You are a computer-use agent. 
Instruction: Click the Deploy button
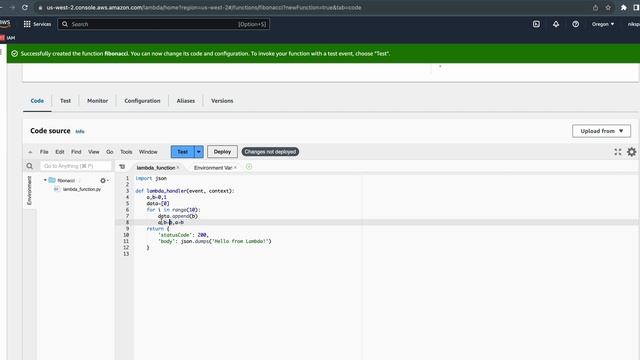(x=222, y=152)
